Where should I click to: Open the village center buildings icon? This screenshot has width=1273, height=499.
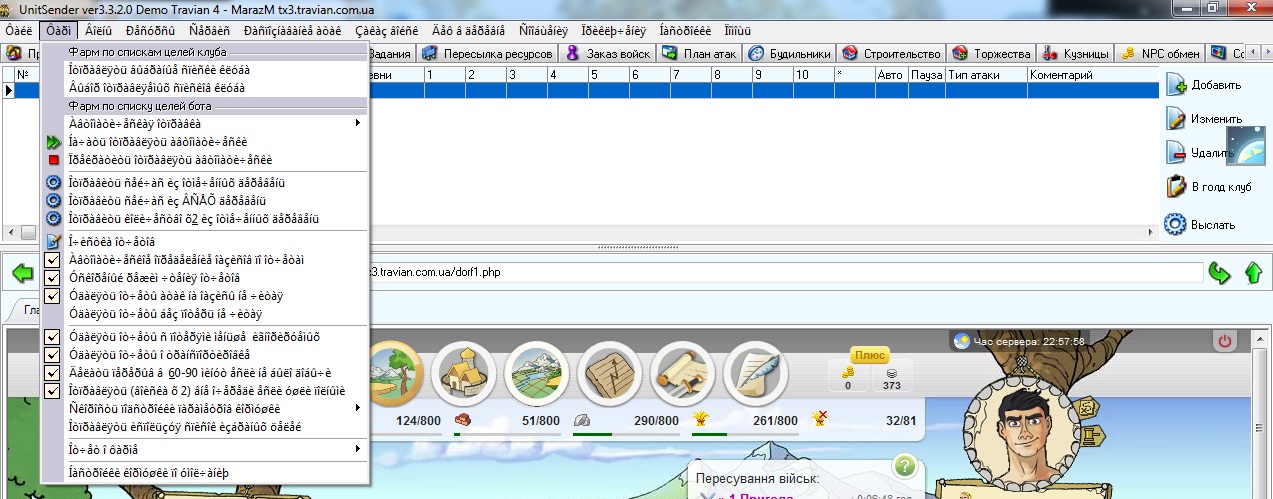(x=465, y=372)
